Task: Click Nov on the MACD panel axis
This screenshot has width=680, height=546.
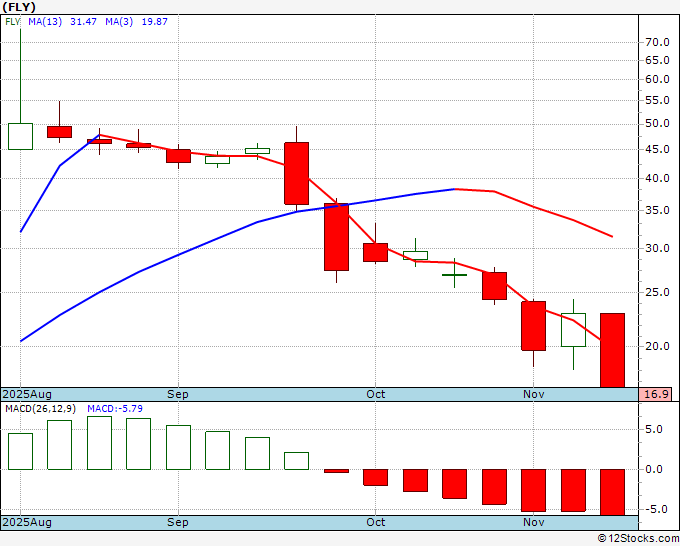Action: click(x=533, y=522)
